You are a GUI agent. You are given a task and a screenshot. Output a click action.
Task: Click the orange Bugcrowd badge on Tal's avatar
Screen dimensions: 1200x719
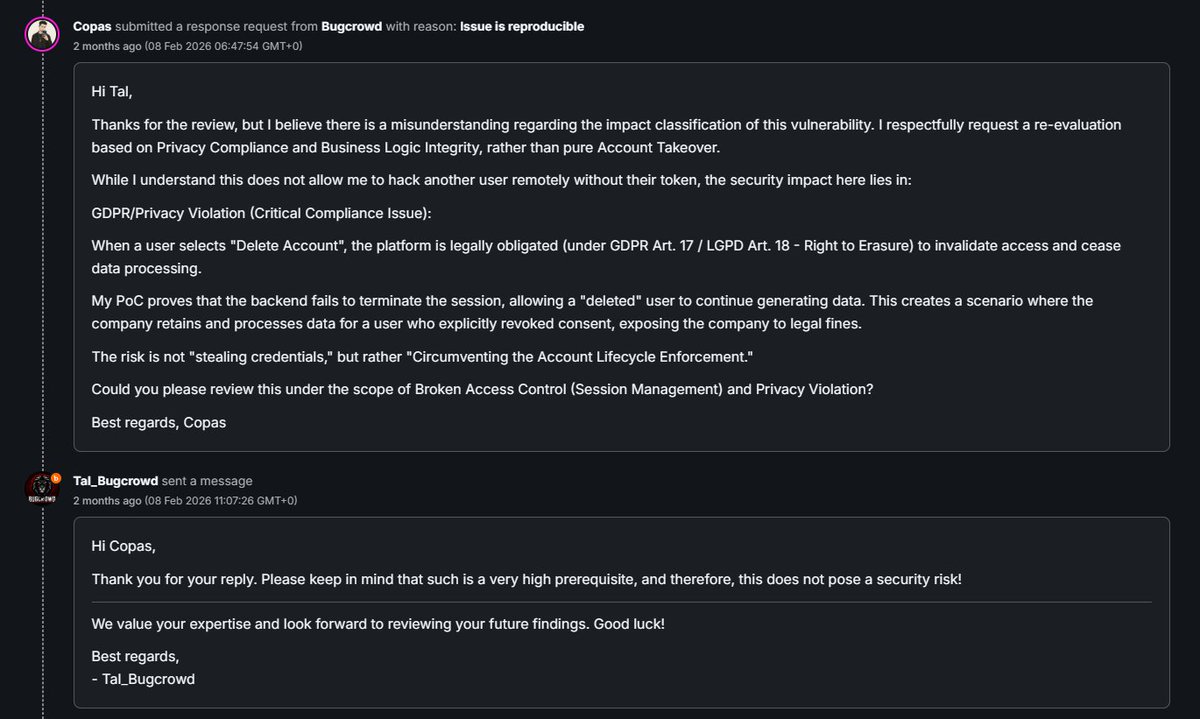(x=56, y=478)
